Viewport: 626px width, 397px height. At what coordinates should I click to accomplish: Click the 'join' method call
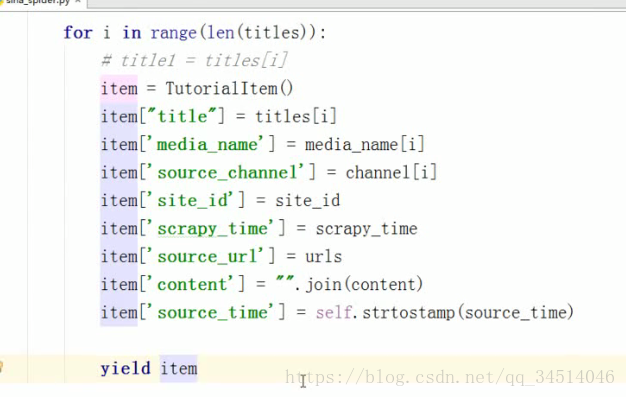323,284
